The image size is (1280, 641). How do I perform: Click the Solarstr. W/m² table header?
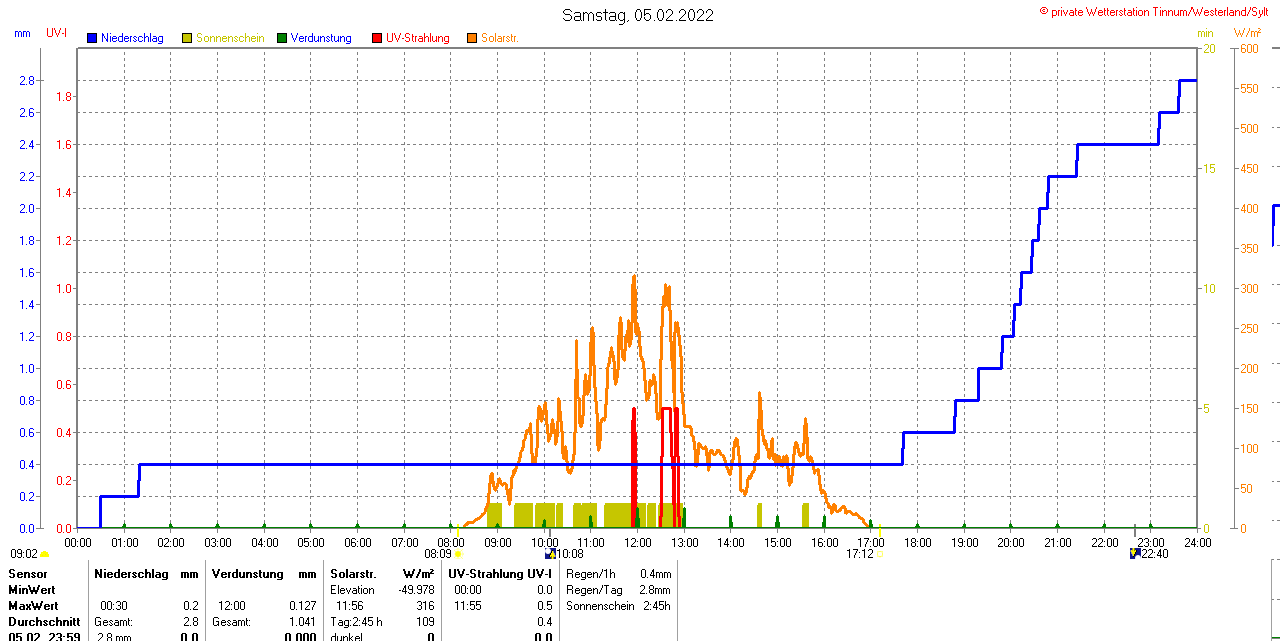(382, 574)
